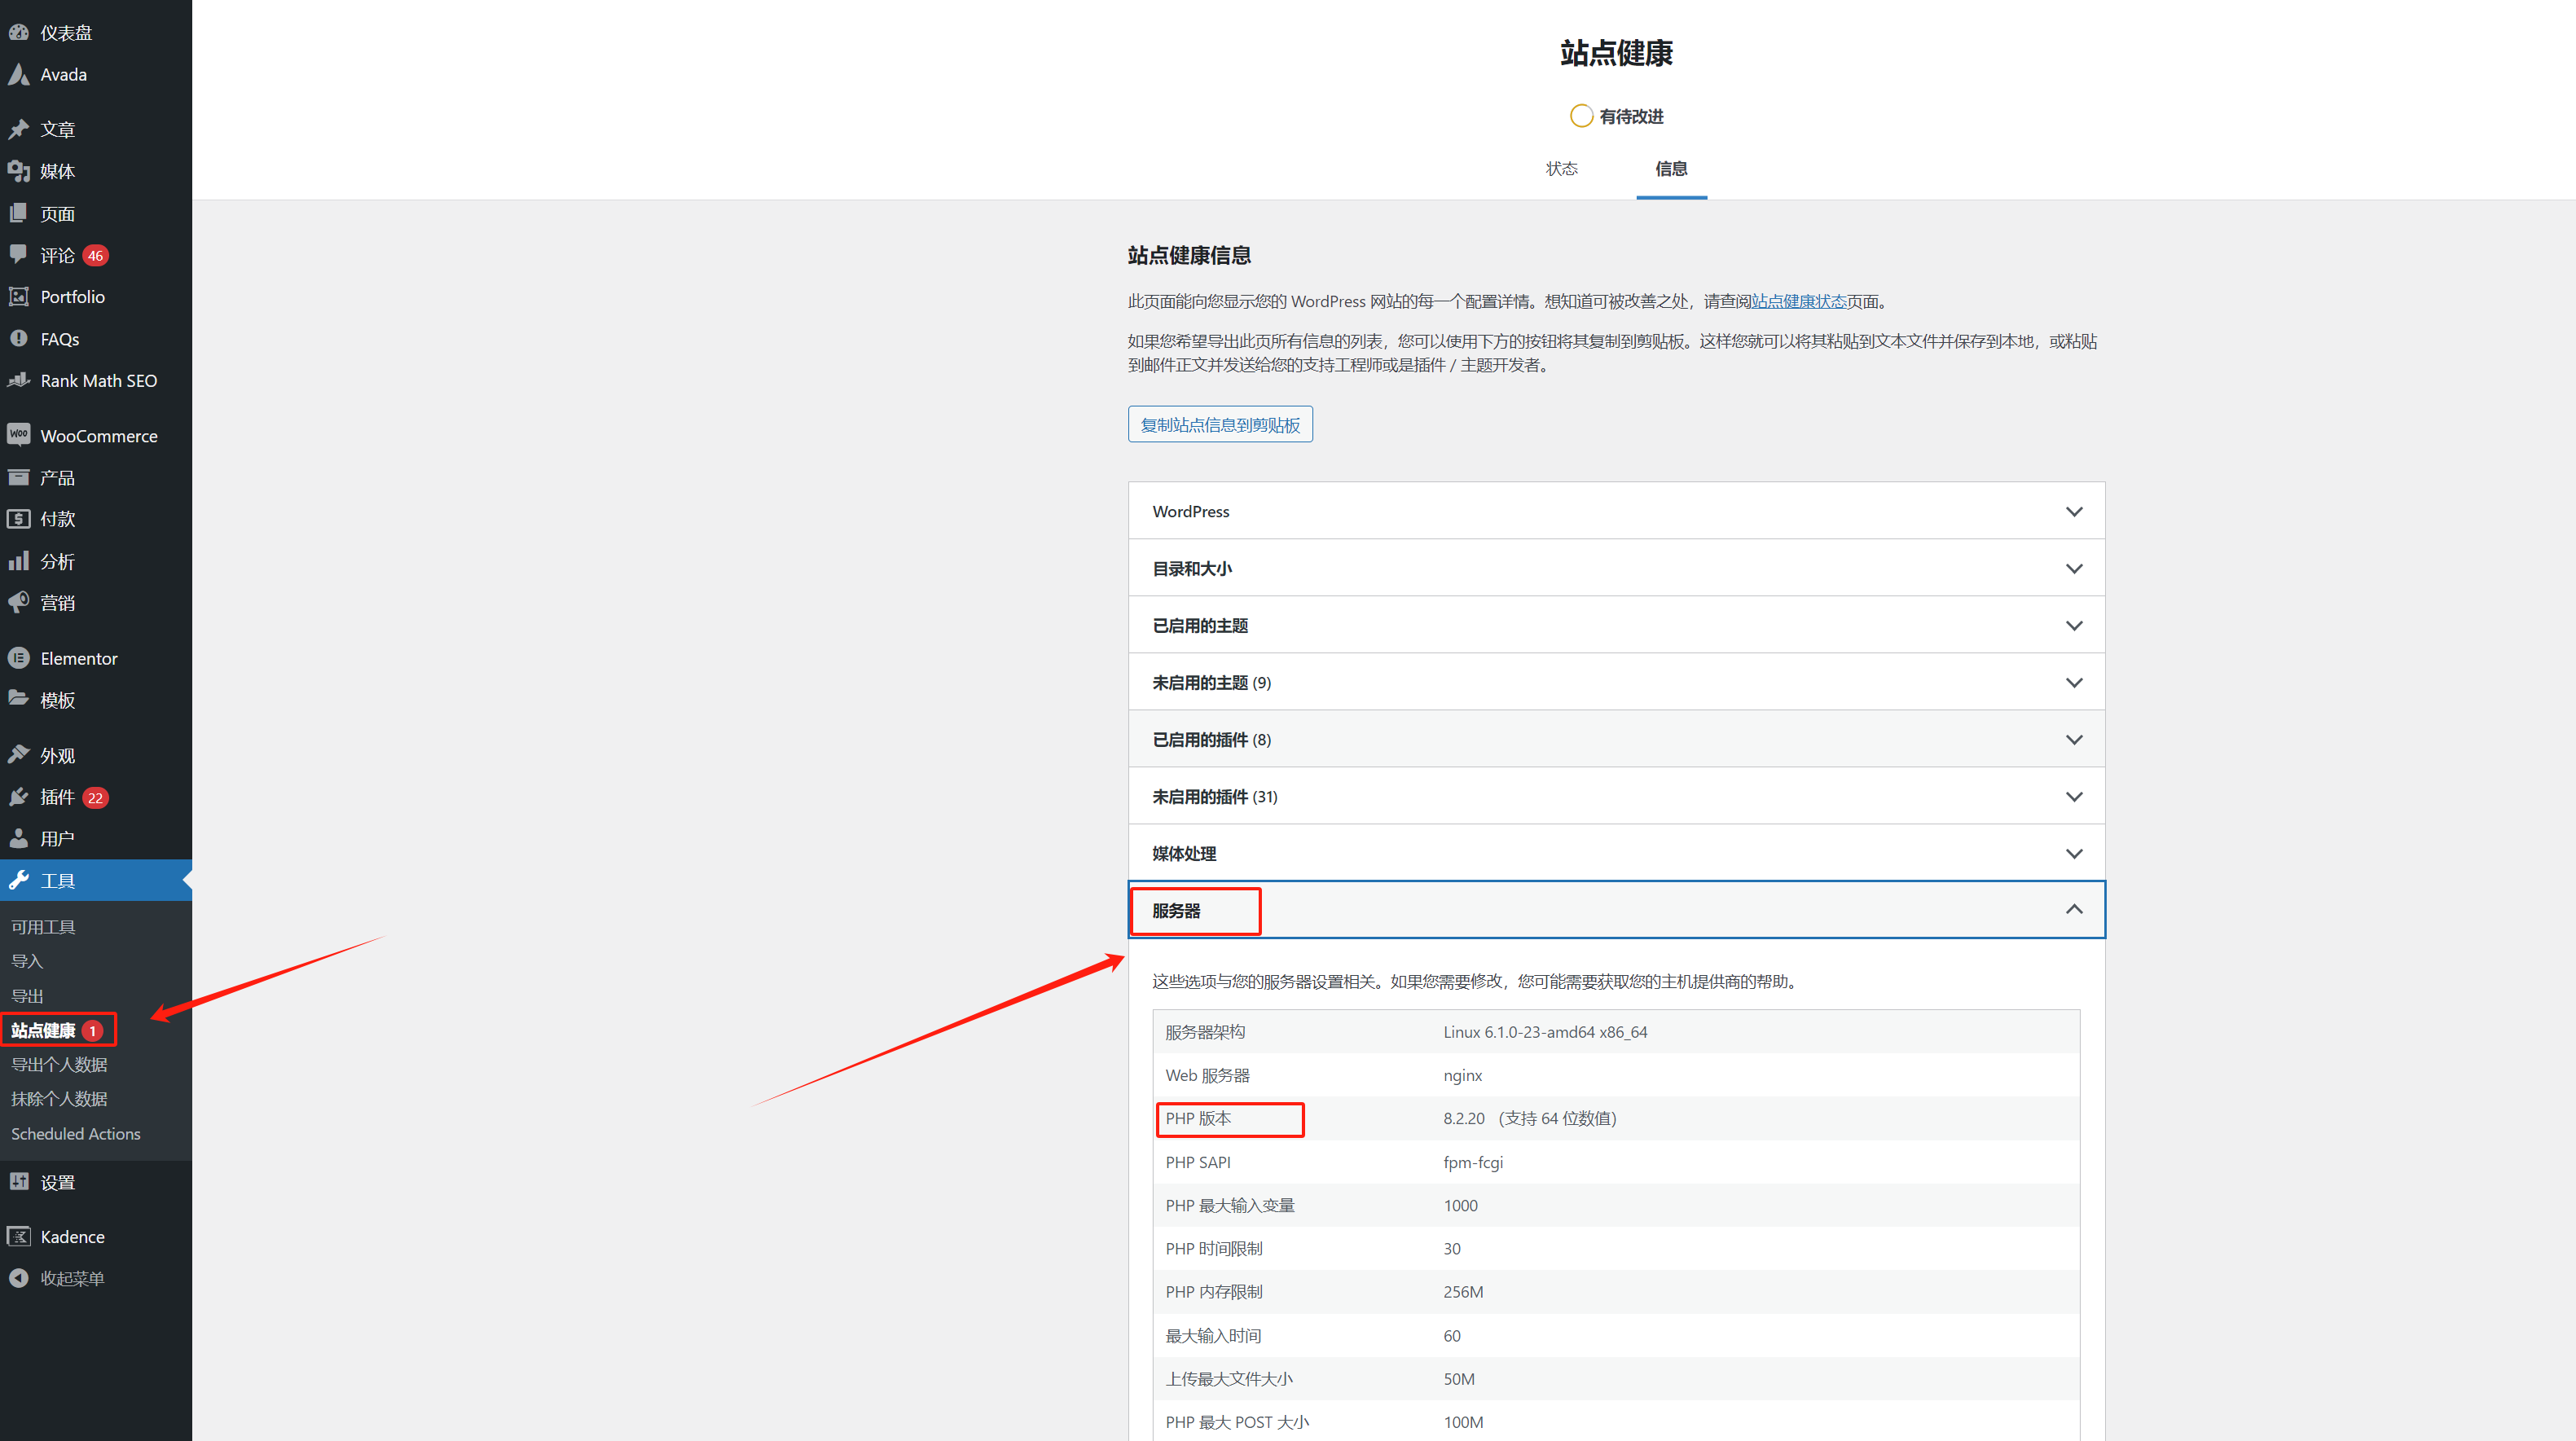Open the 站点健康状态 hyperlink
The height and width of the screenshot is (1441, 2576).
point(1800,300)
